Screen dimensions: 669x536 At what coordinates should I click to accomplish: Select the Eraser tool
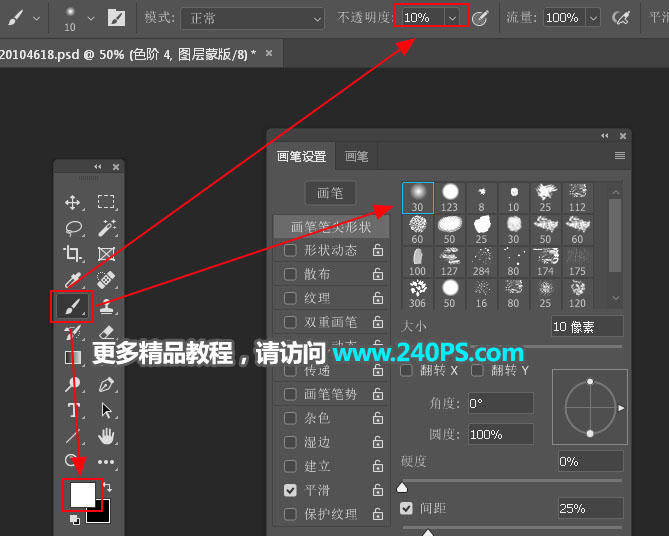tap(107, 333)
